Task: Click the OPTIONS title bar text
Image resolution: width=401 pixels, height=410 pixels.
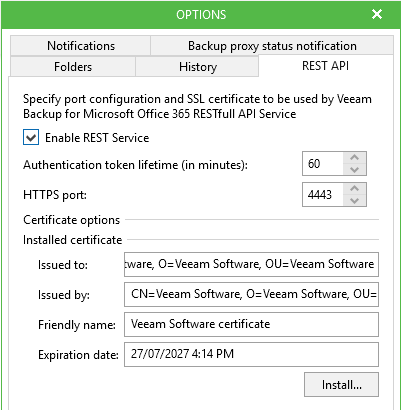Action: click(x=201, y=15)
